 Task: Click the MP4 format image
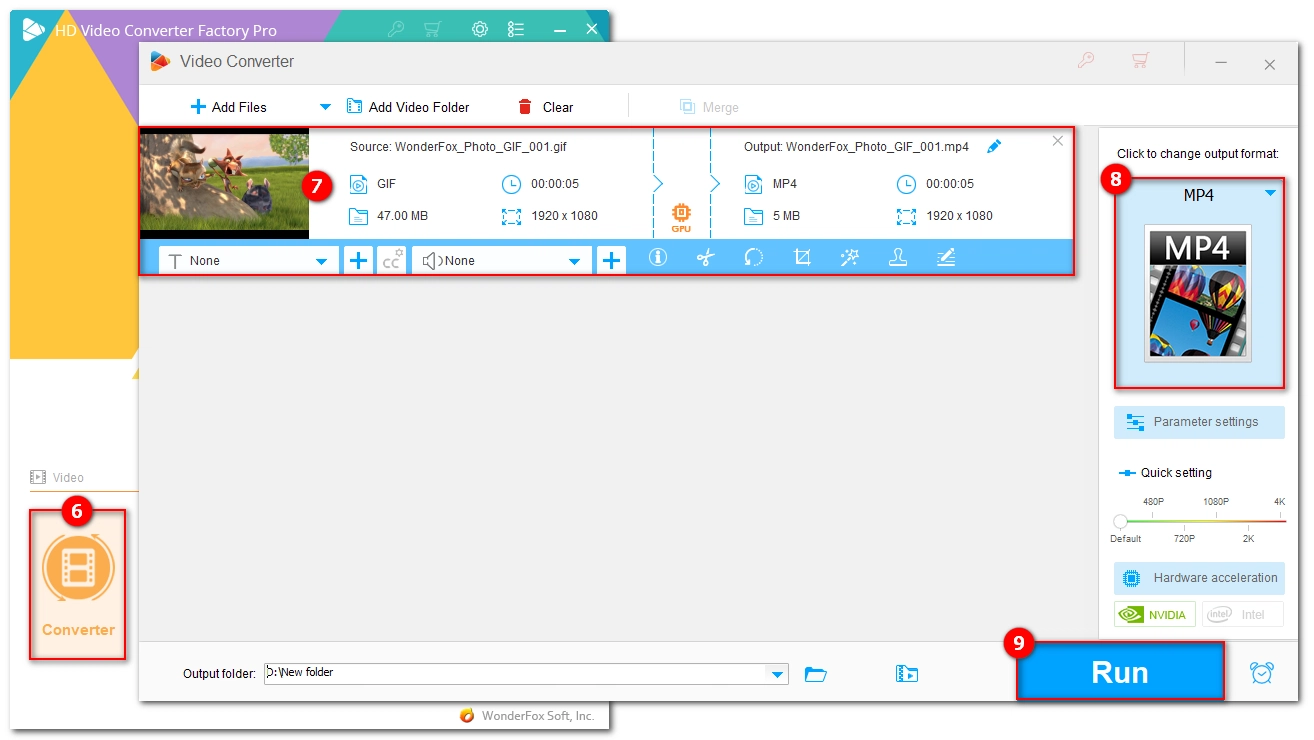pyautogui.click(x=1198, y=293)
